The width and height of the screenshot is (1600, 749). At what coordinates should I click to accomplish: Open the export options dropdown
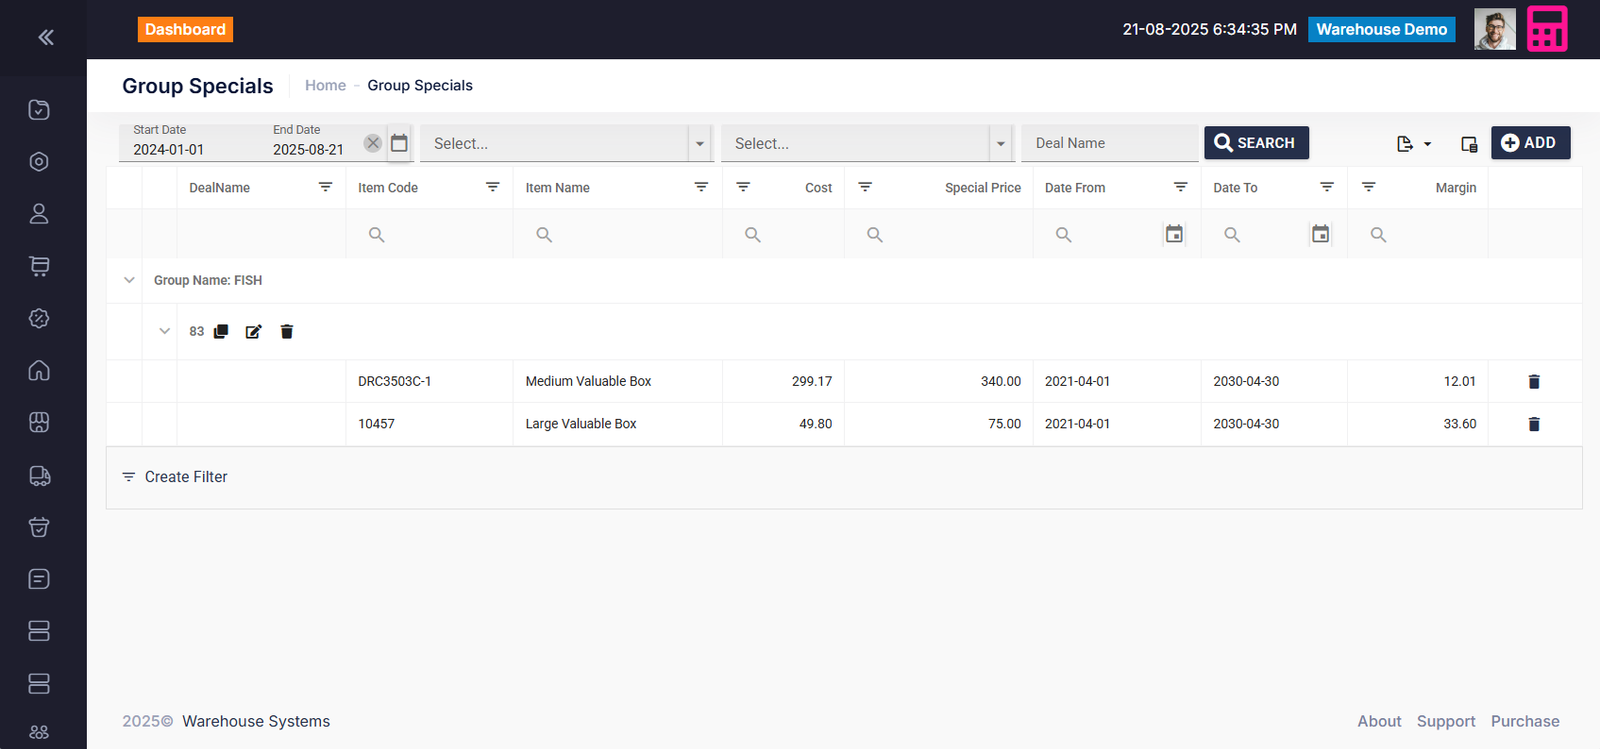point(1413,144)
